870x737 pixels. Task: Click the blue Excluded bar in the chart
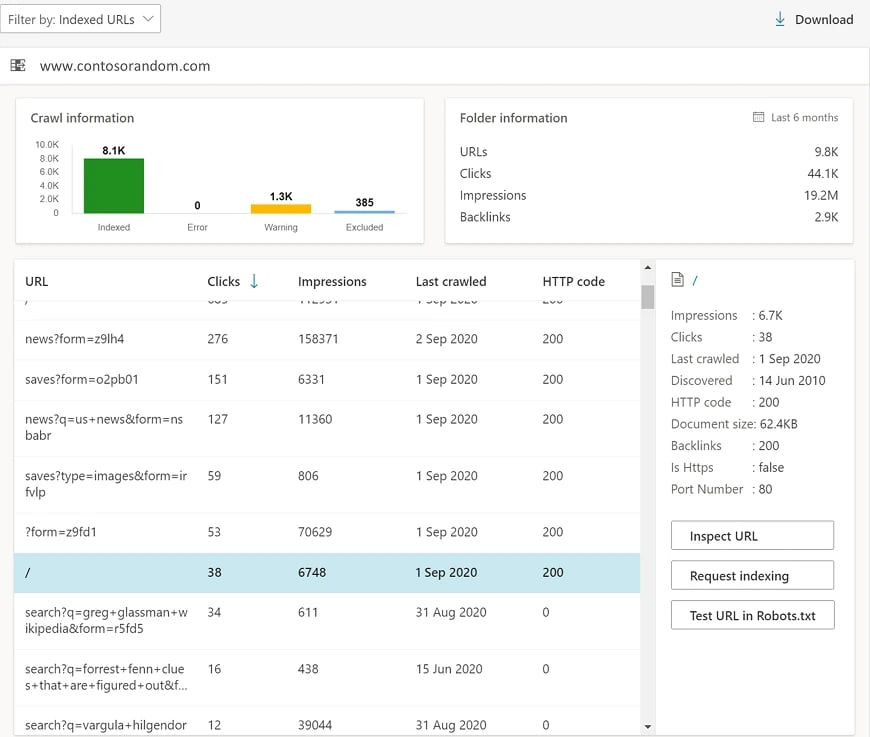point(364,213)
